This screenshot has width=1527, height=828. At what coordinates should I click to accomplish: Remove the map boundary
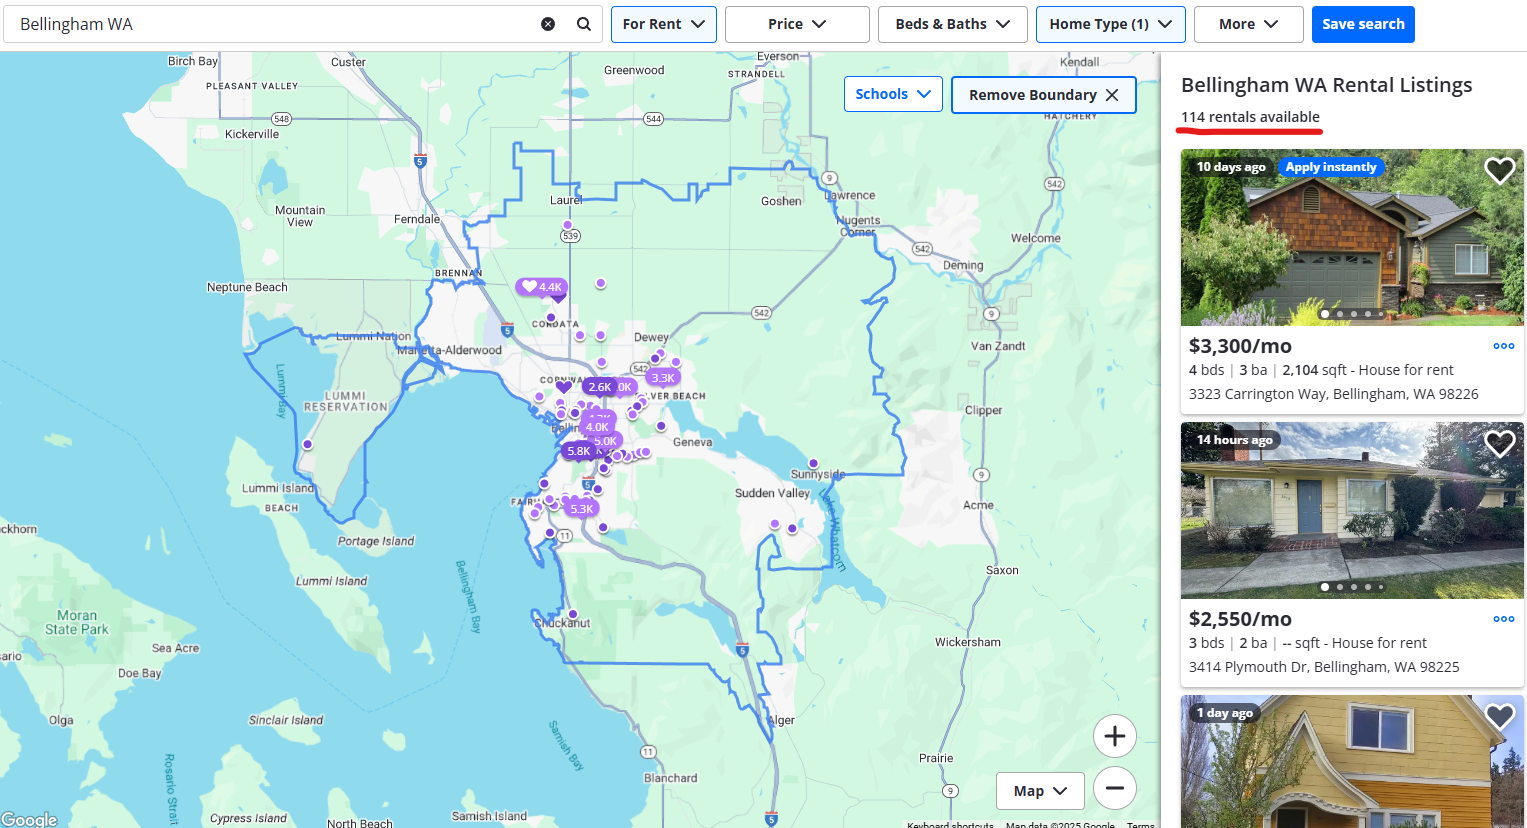pos(1043,95)
